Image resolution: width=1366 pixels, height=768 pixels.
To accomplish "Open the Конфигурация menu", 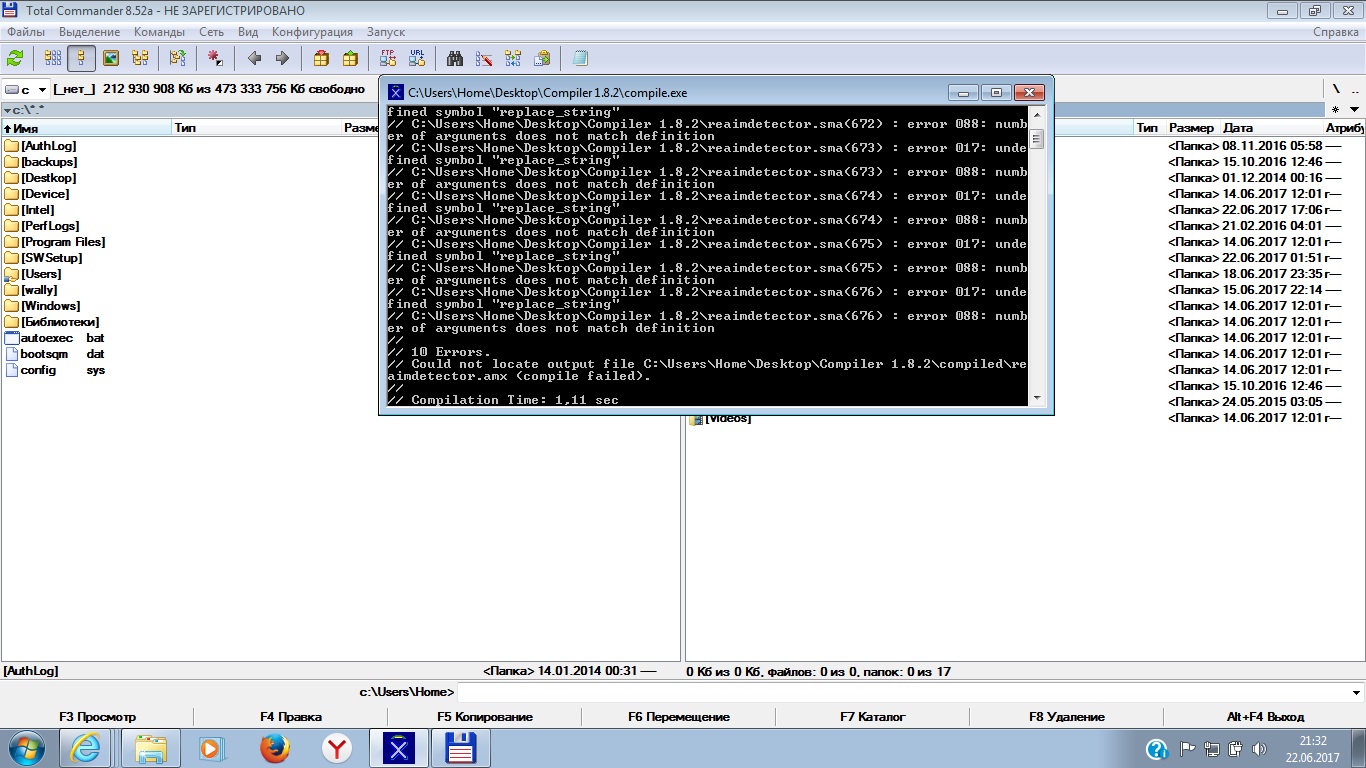I will tap(312, 32).
